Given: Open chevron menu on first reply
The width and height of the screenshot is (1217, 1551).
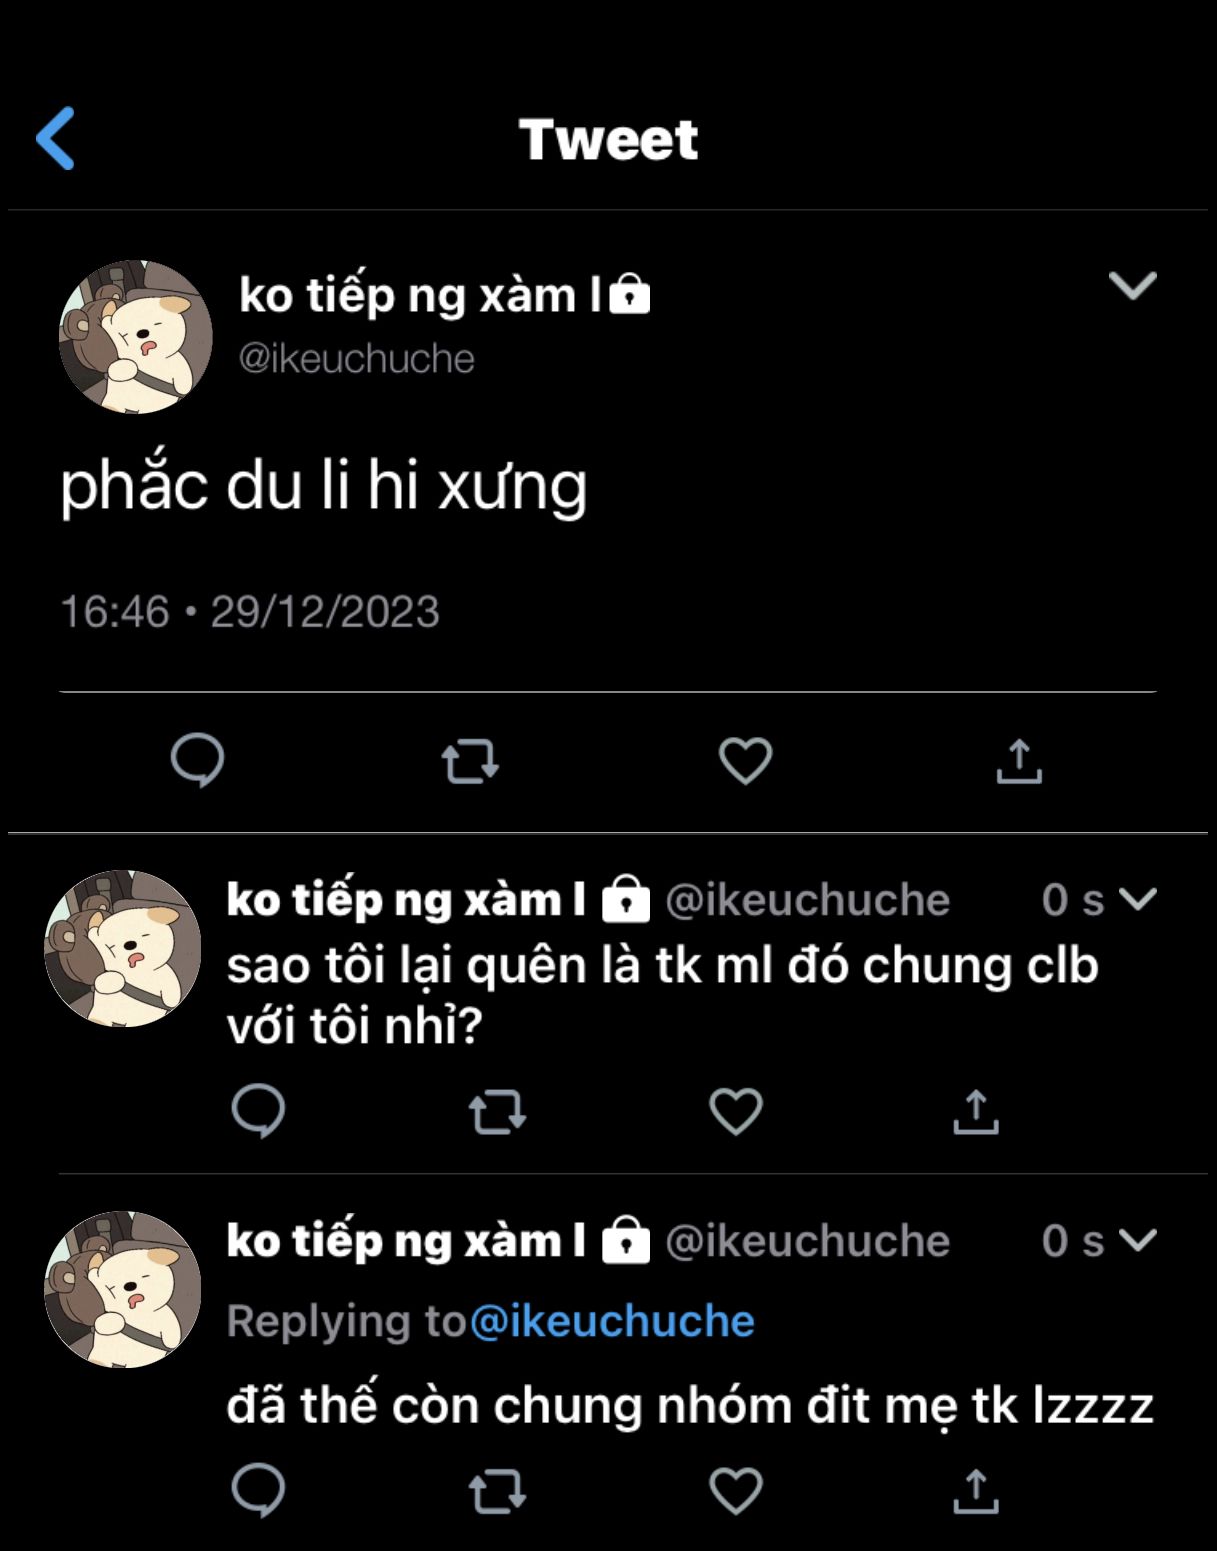Looking at the screenshot, I should [1138, 899].
